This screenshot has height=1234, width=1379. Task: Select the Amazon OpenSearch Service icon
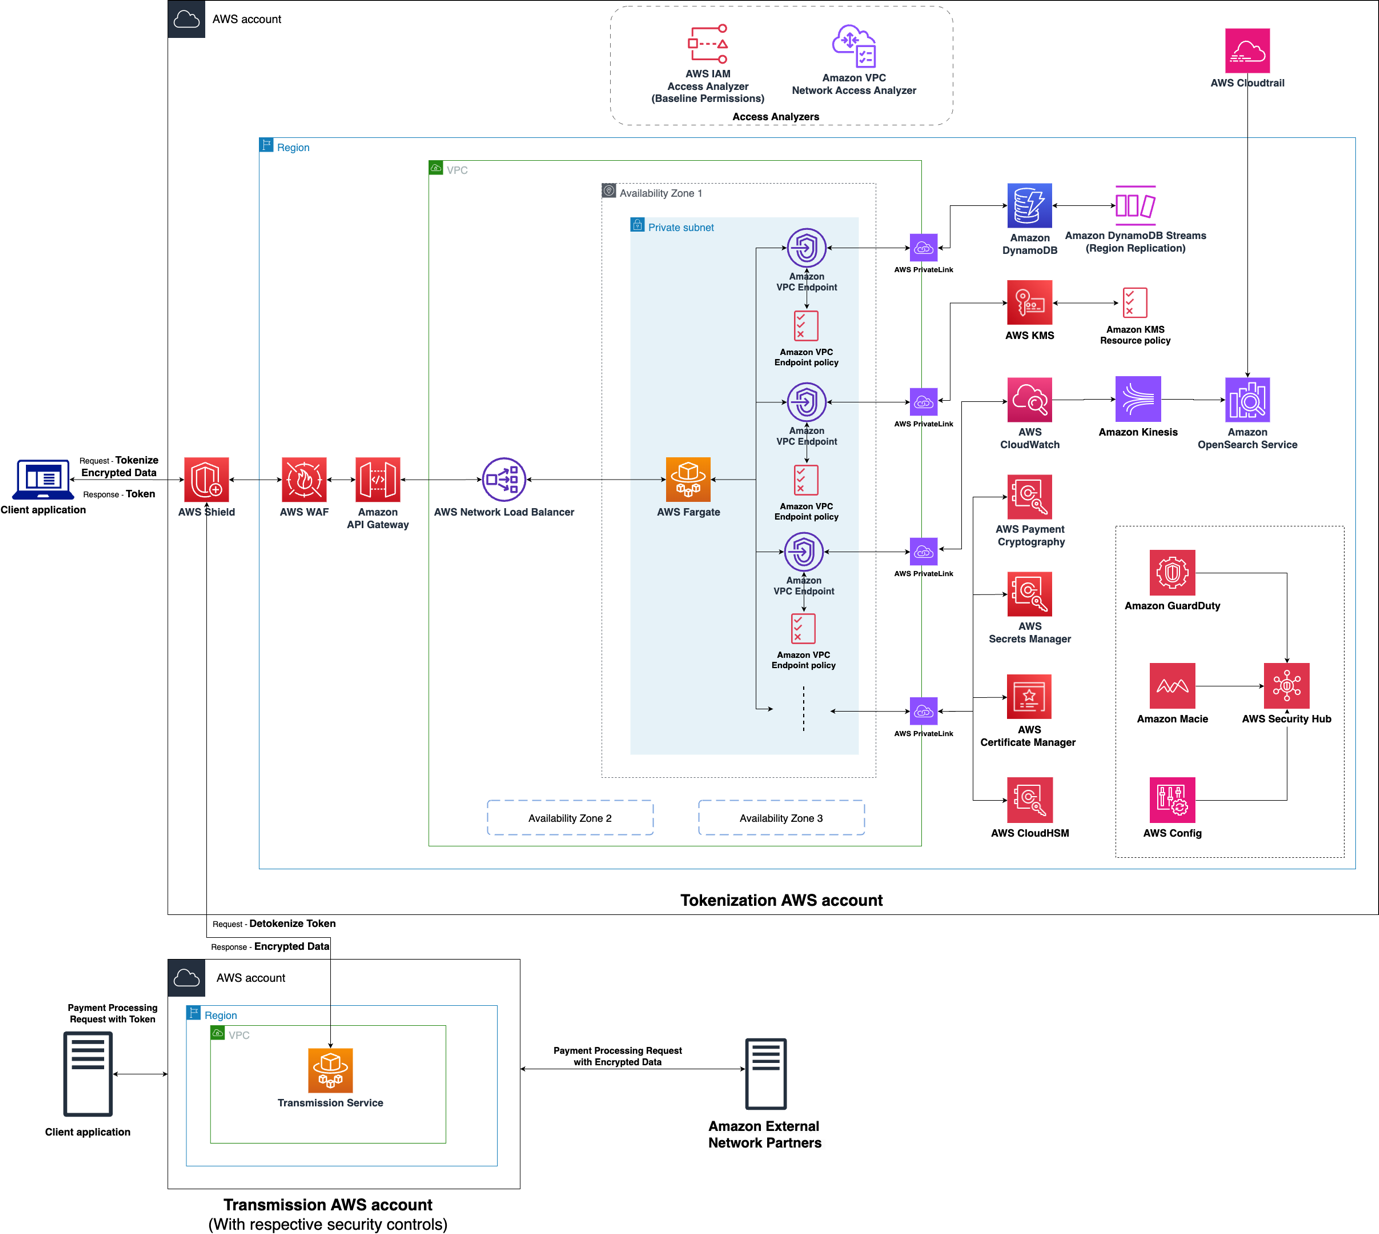point(1247,400)
